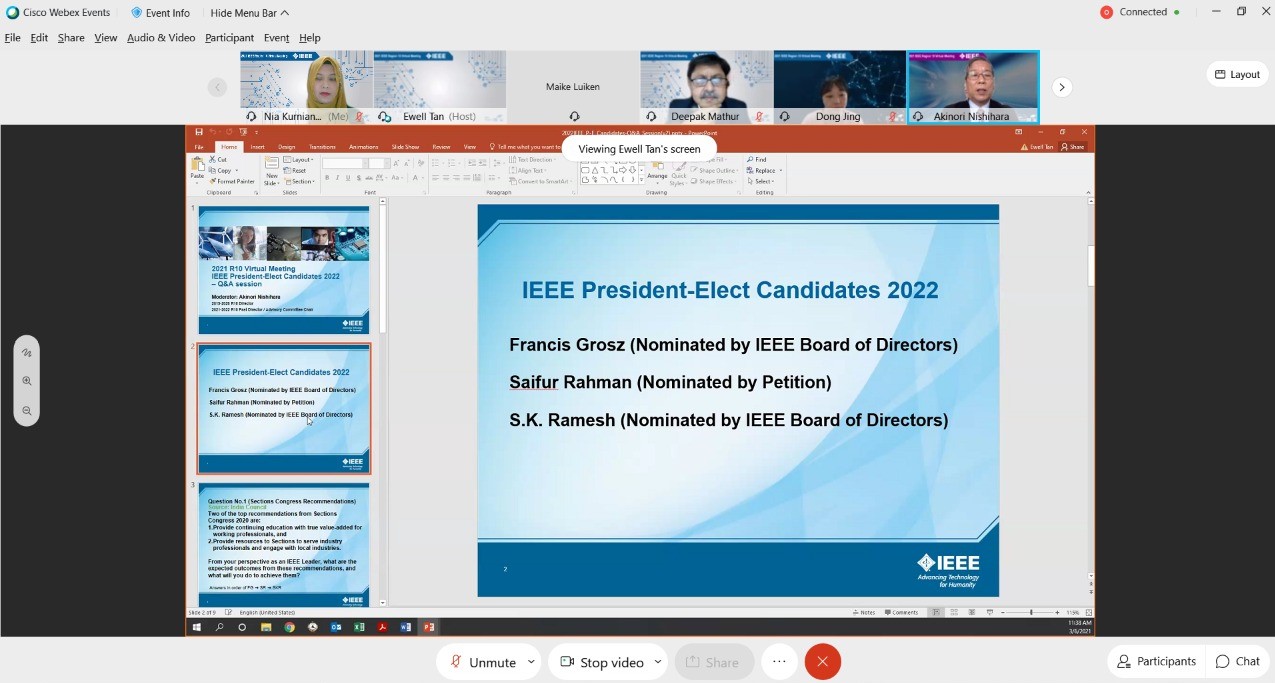Click Cut in the Clipboard group

tap(218, 160)
